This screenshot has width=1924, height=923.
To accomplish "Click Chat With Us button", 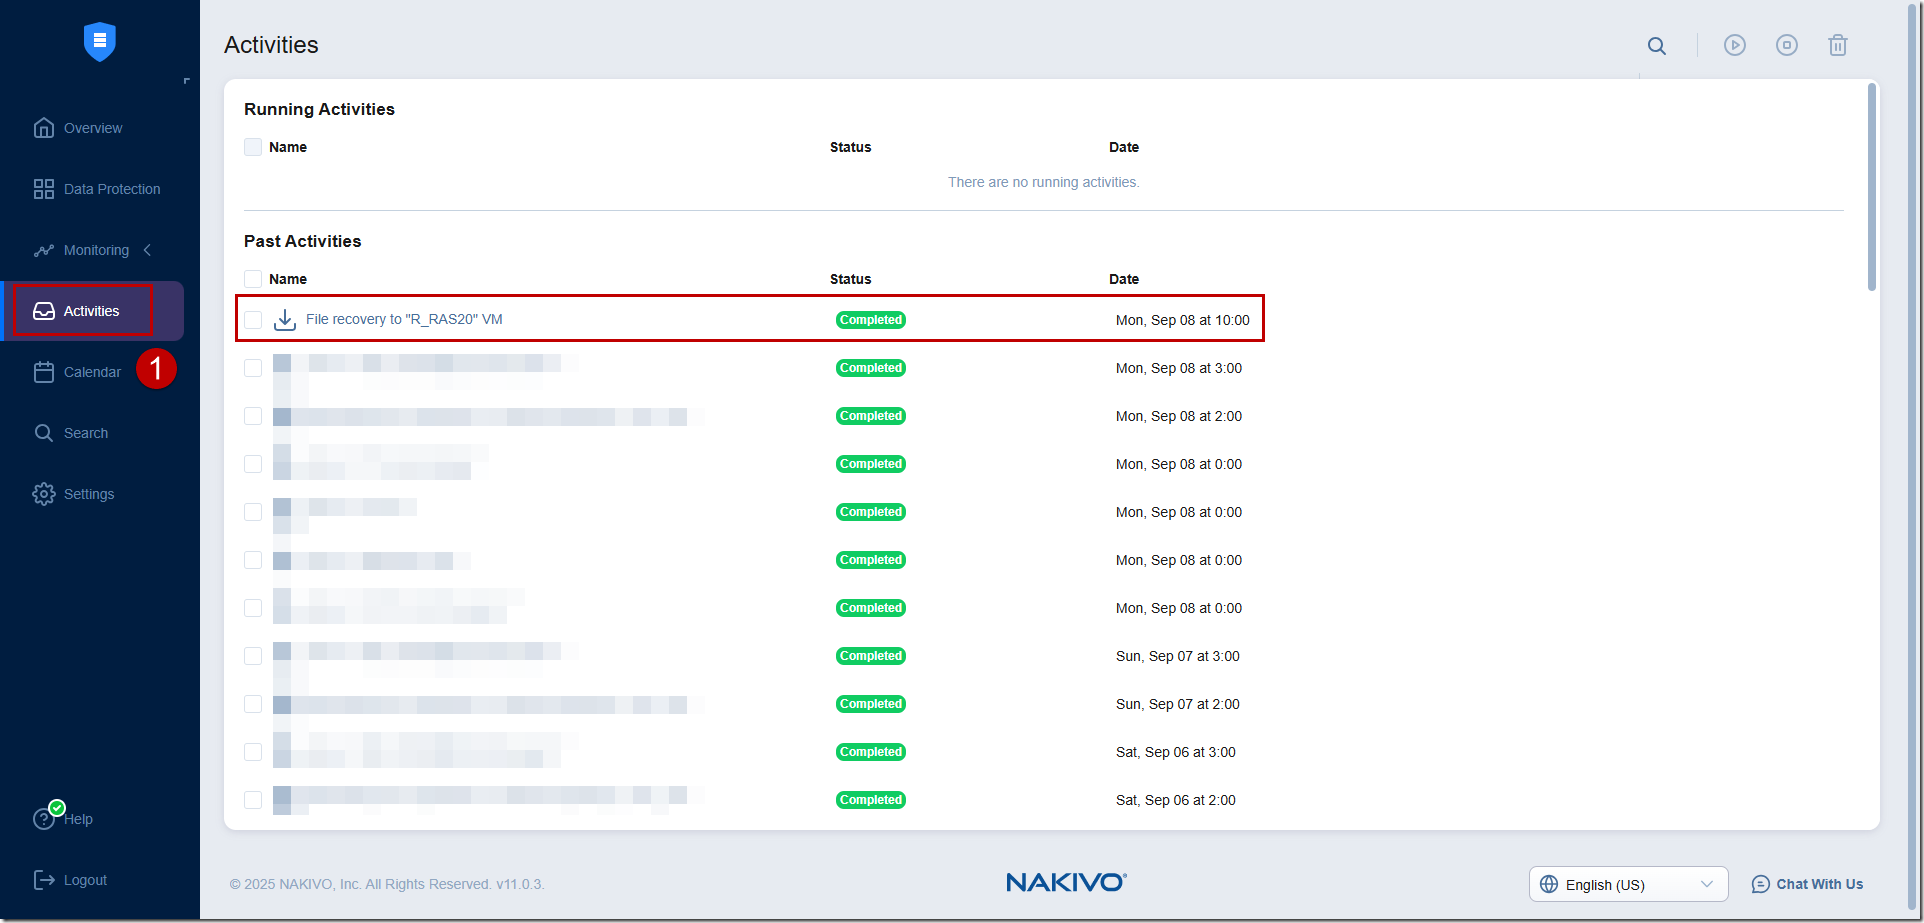I will [1807, 884].
